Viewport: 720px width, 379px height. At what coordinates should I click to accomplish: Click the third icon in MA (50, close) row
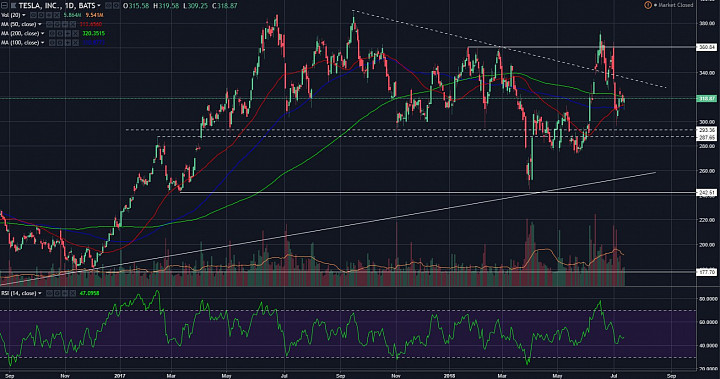click(65, 24)
